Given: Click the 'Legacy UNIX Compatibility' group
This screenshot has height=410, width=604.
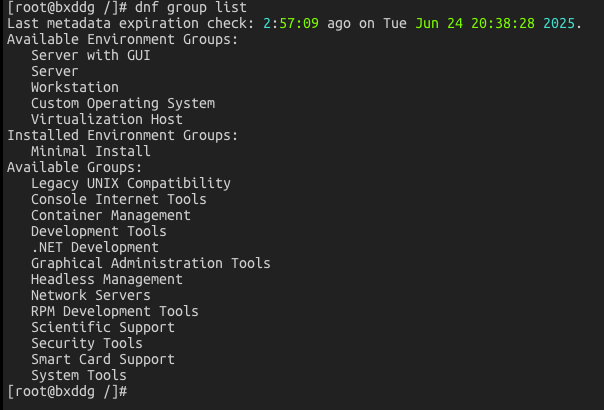Looking at the screenshot, I should [x=131, y=183].
